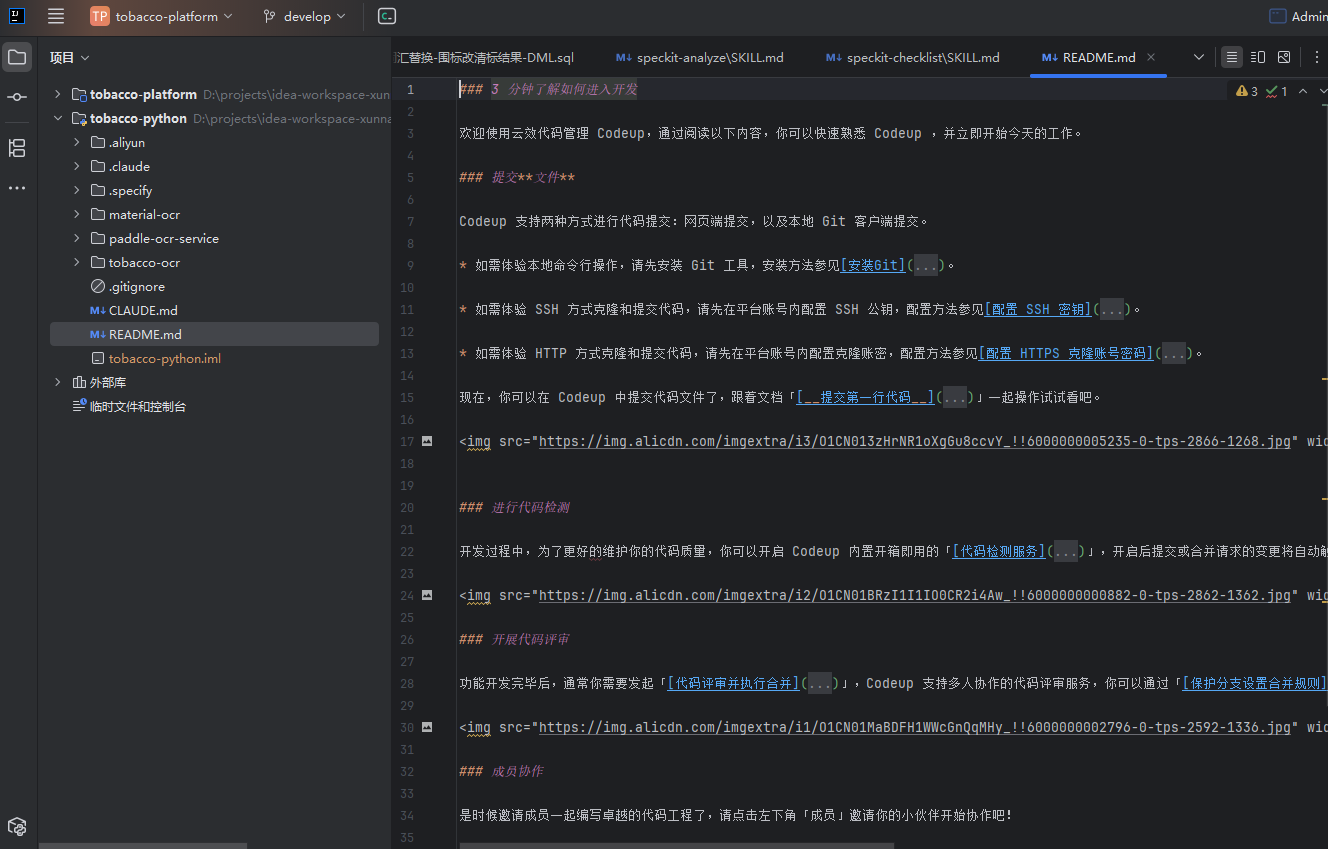Screen dimensions: 1328x849
Task: Expand the 外部库 node
Action: click(58, 383)
